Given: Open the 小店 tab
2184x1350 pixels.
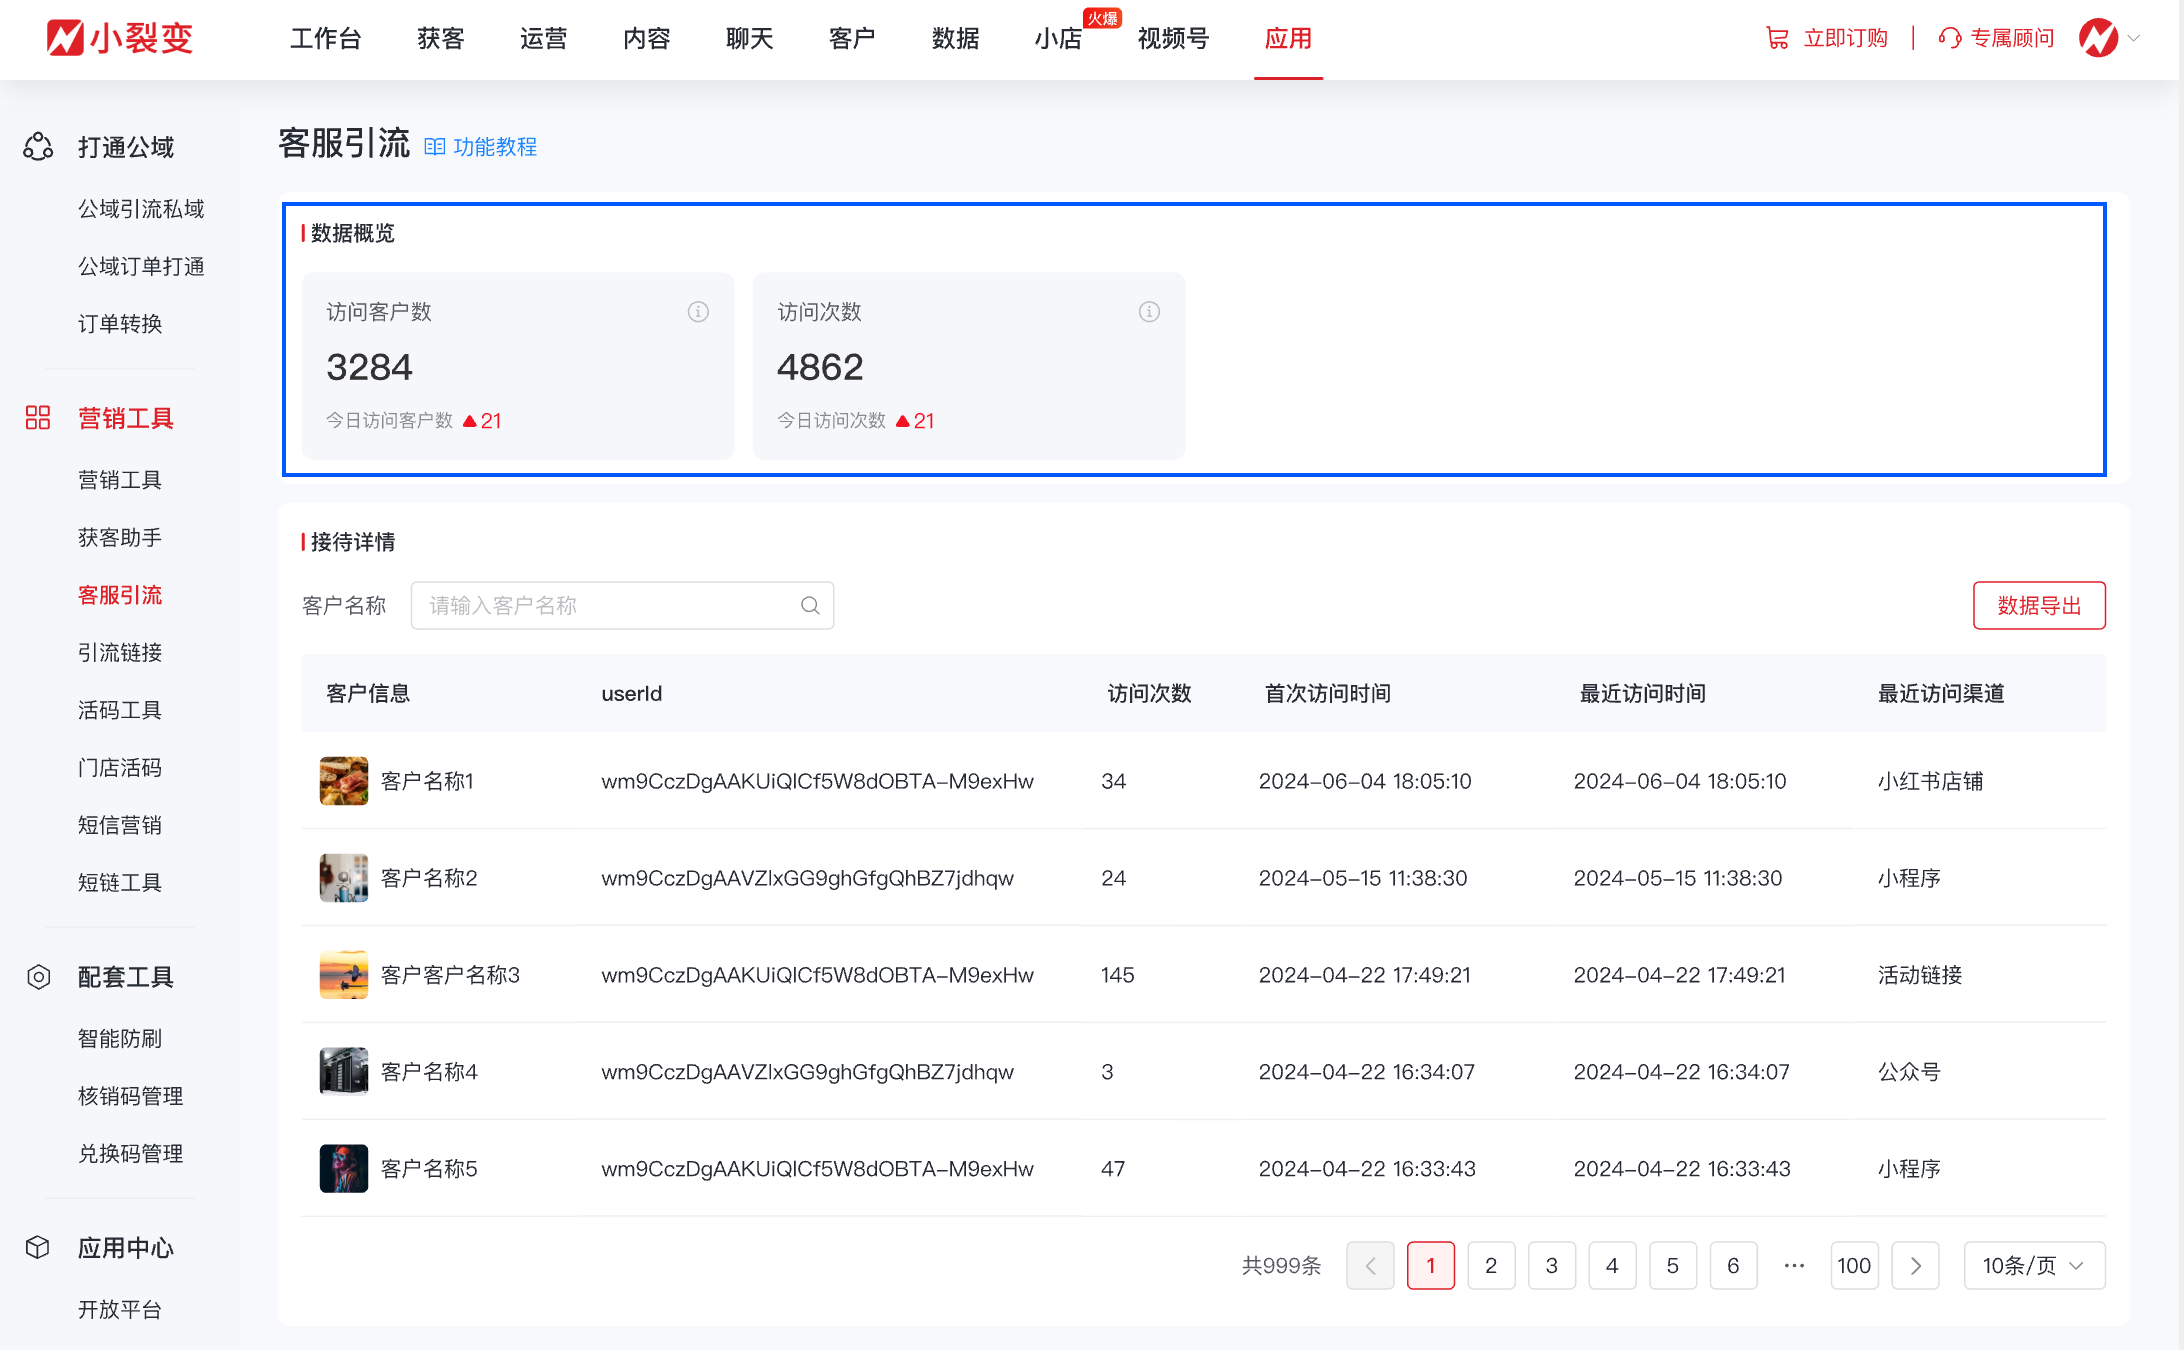Looking at the screenshot, I should pos(1059,38).
